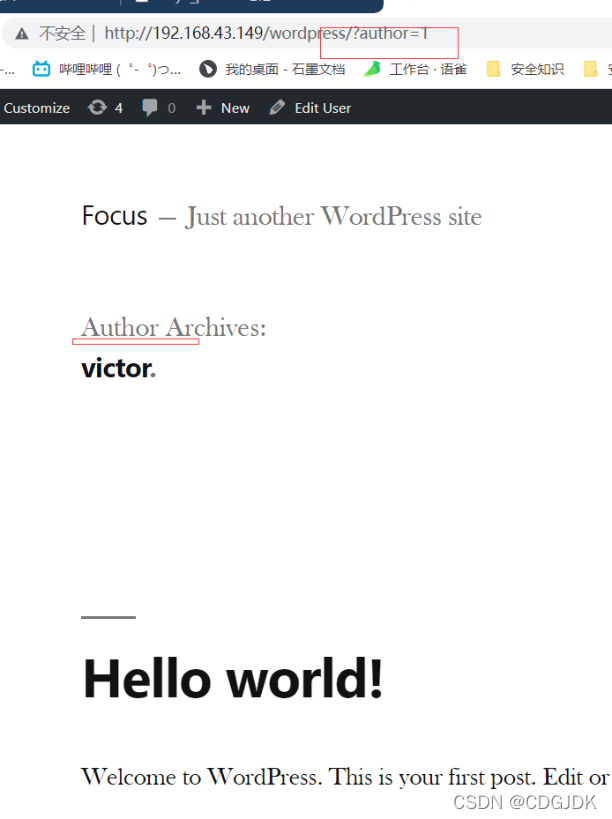Open the 哔哩哔哩 bookmark label
The image size is (612, 819).
[x=120, y=69]
